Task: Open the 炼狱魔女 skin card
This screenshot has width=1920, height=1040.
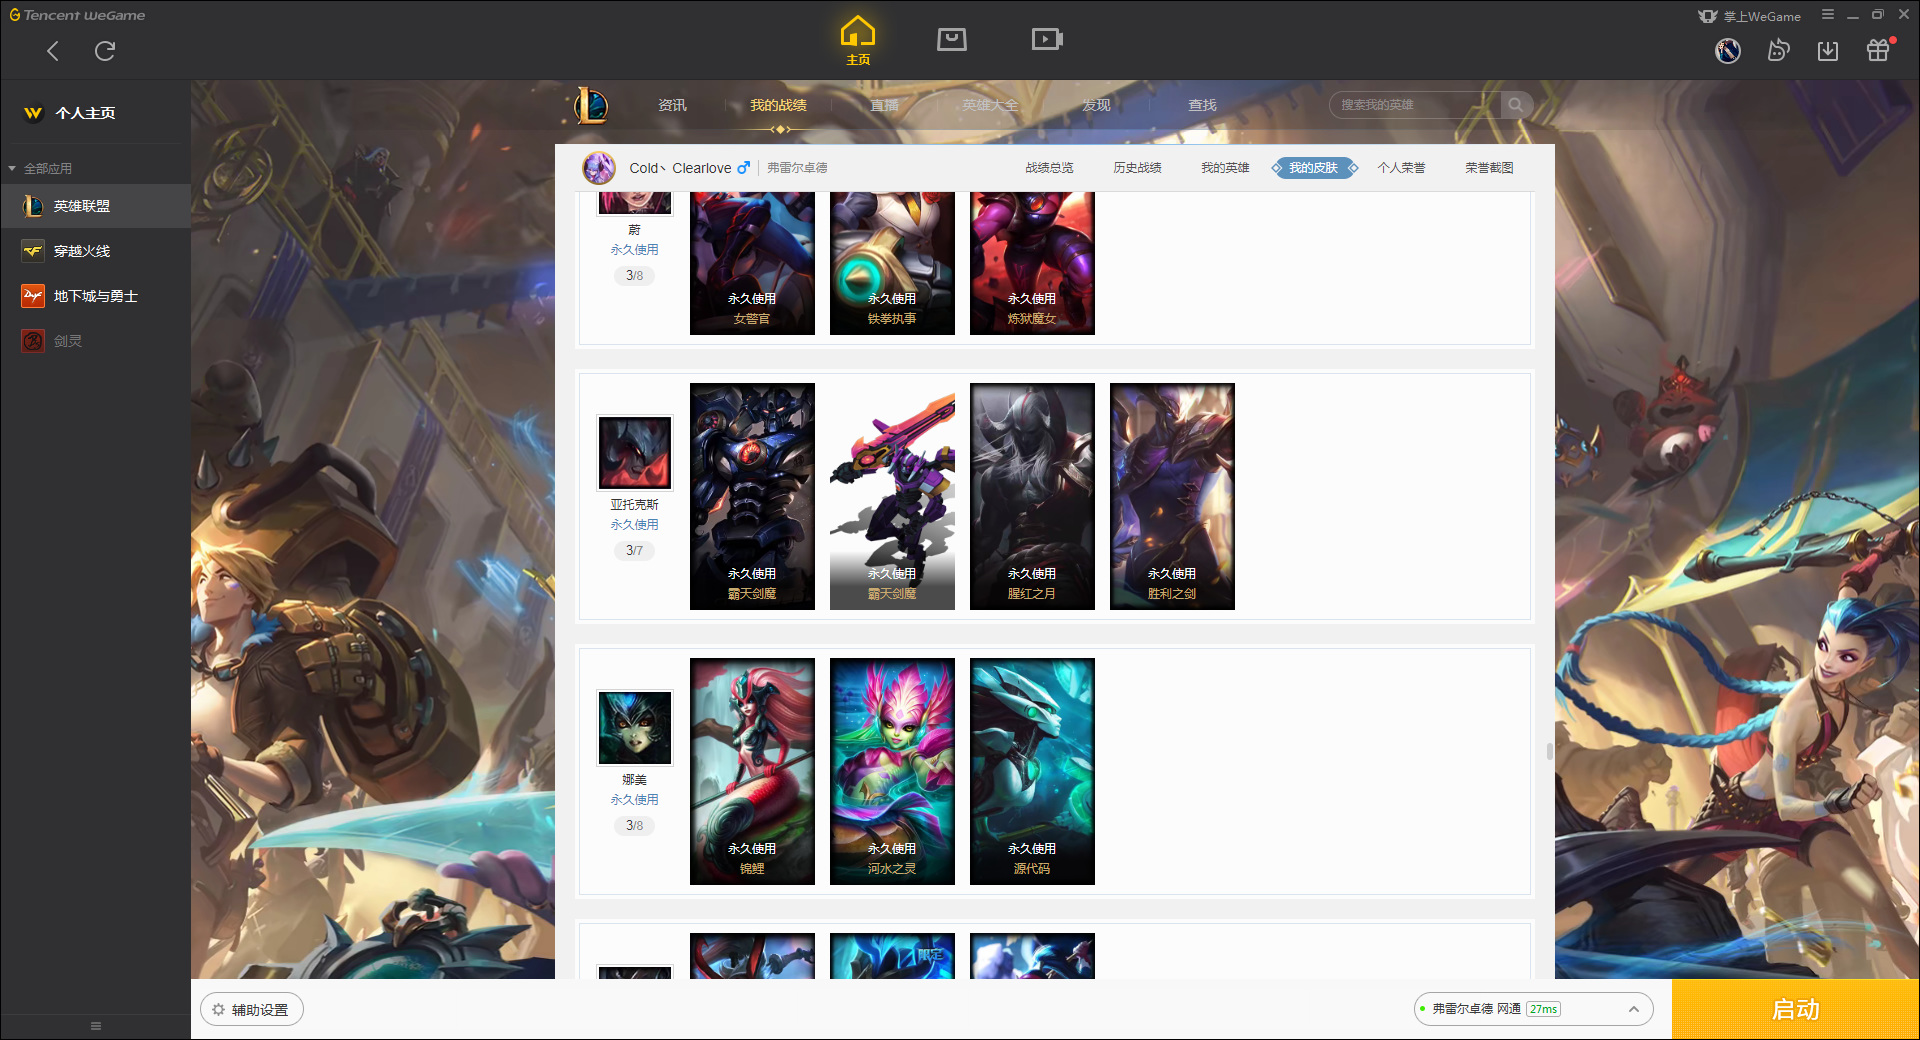Action: click(1032, 263)
